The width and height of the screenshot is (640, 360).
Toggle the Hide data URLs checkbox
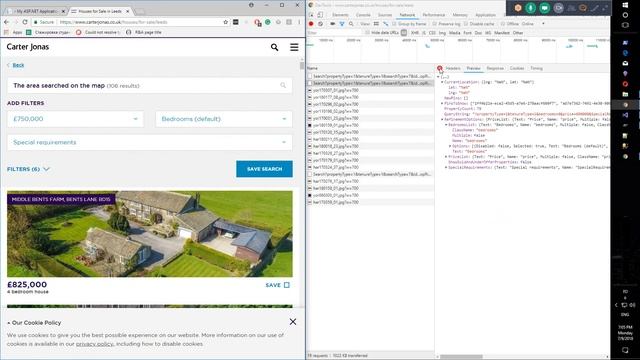(x=367, y=33)
